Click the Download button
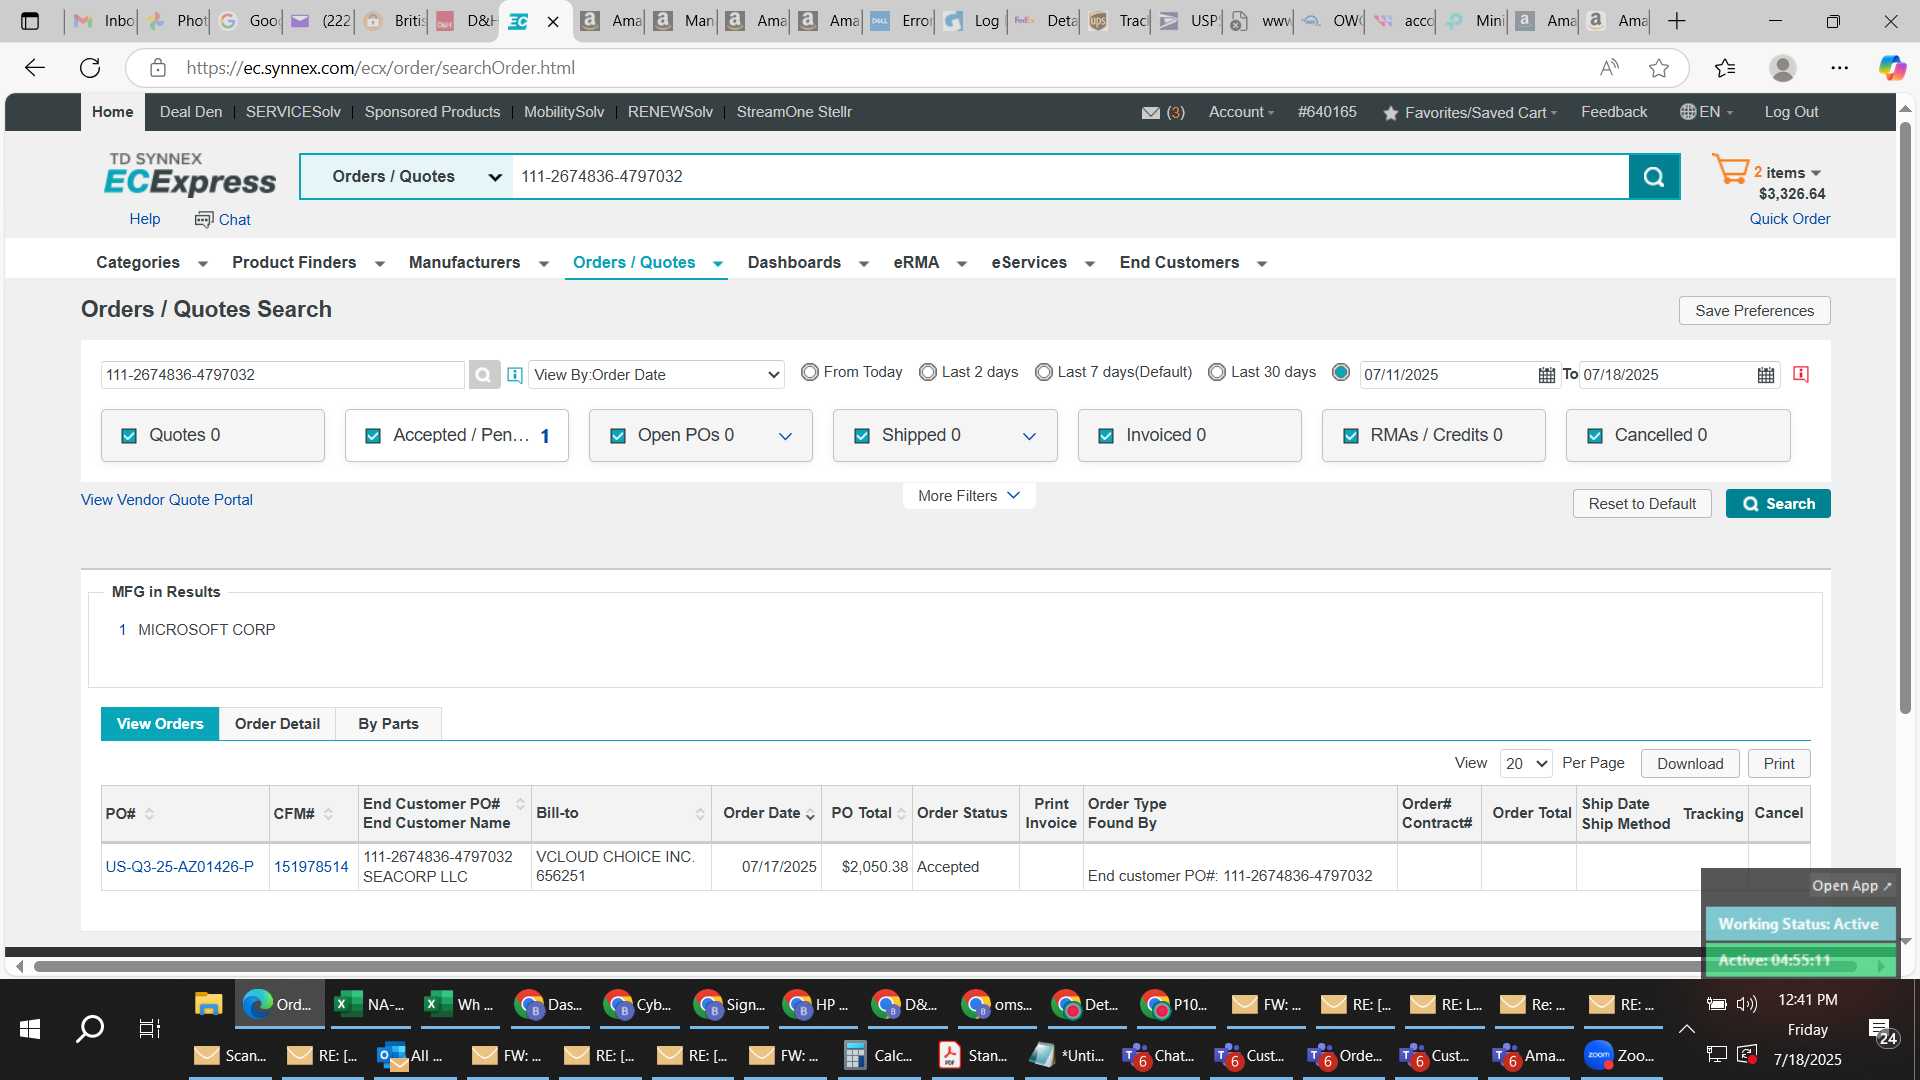The image size is (1920, 1080). point(1690,764)
